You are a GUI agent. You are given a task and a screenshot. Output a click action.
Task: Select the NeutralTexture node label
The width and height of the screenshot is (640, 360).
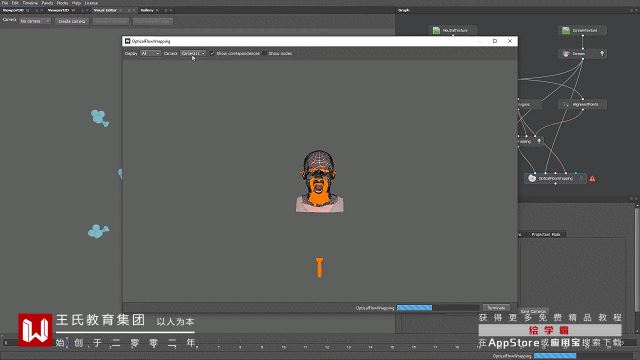click(455, 30)
